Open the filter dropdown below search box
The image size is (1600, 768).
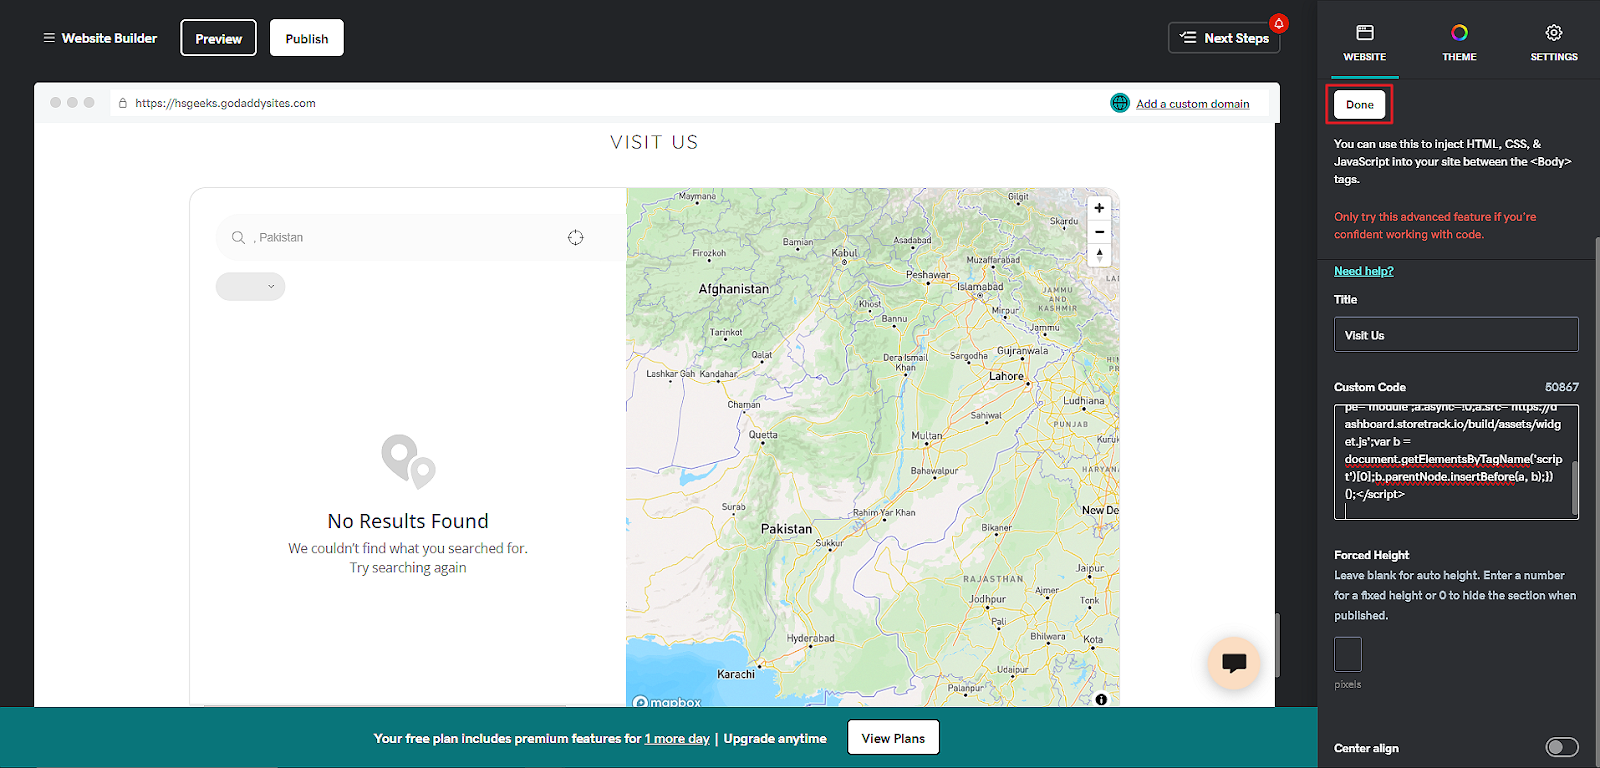click(250, 286)
